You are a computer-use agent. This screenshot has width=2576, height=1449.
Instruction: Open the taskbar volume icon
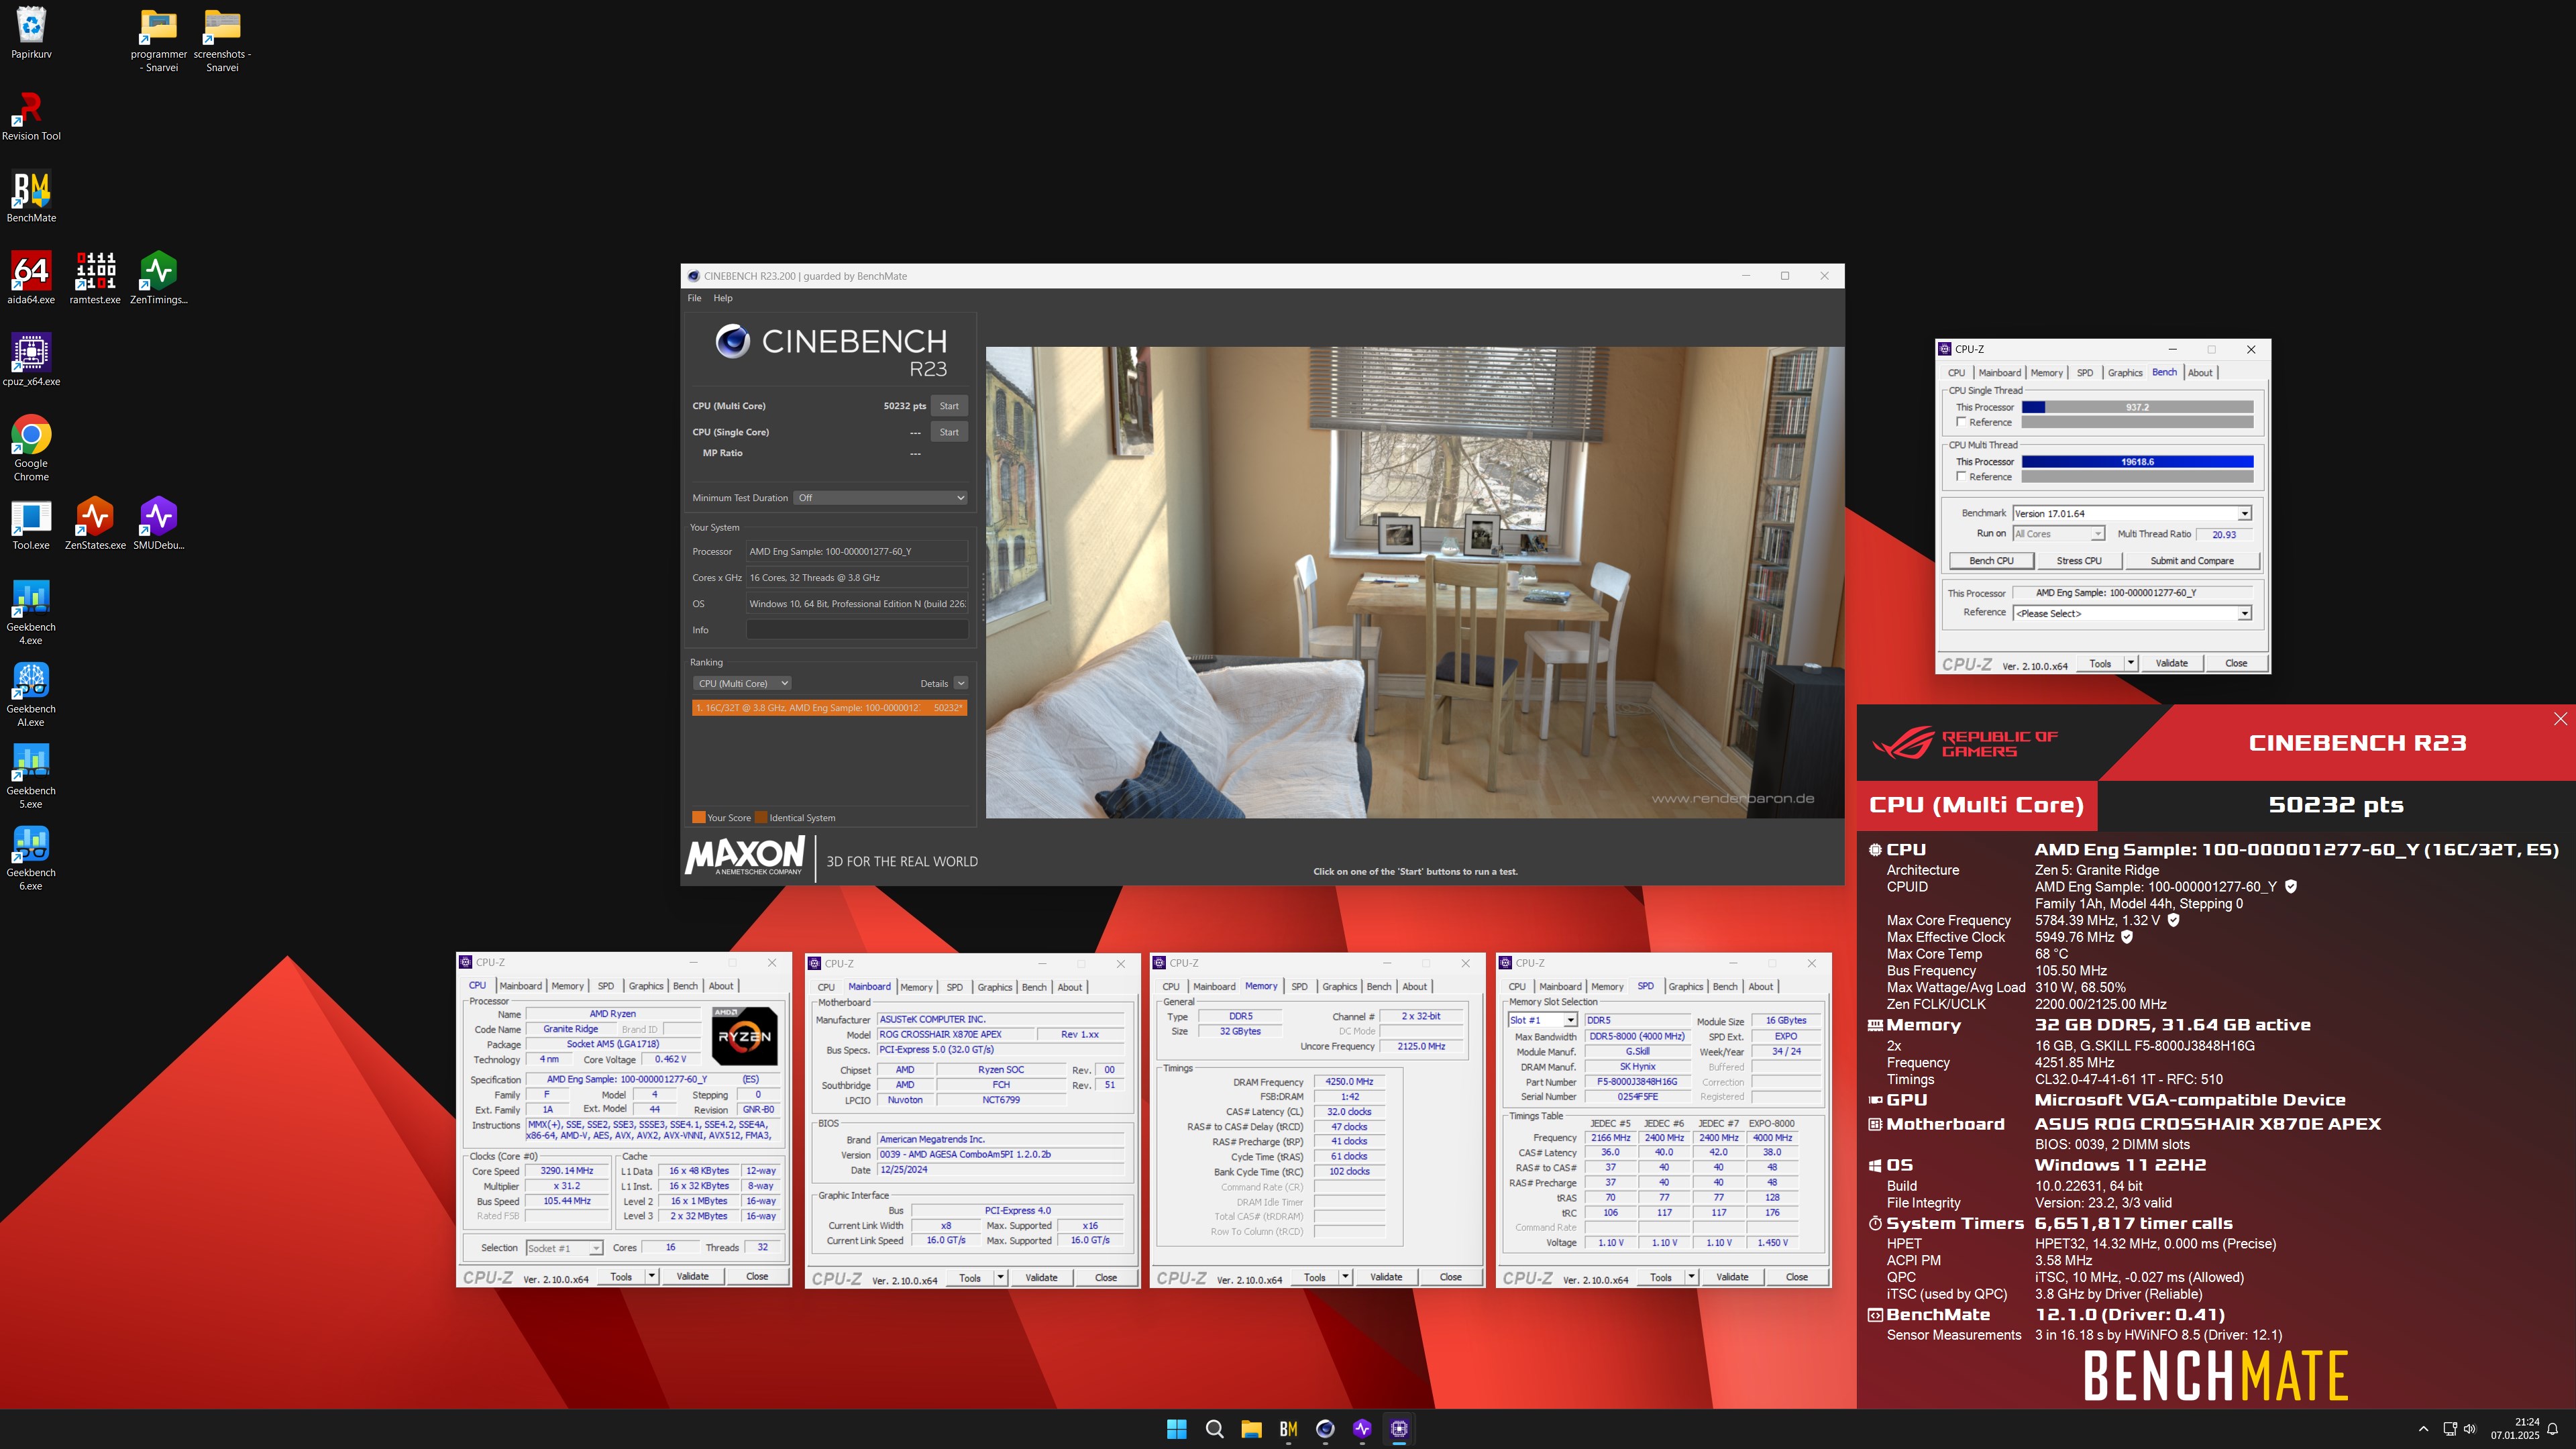[2470, 1429]
